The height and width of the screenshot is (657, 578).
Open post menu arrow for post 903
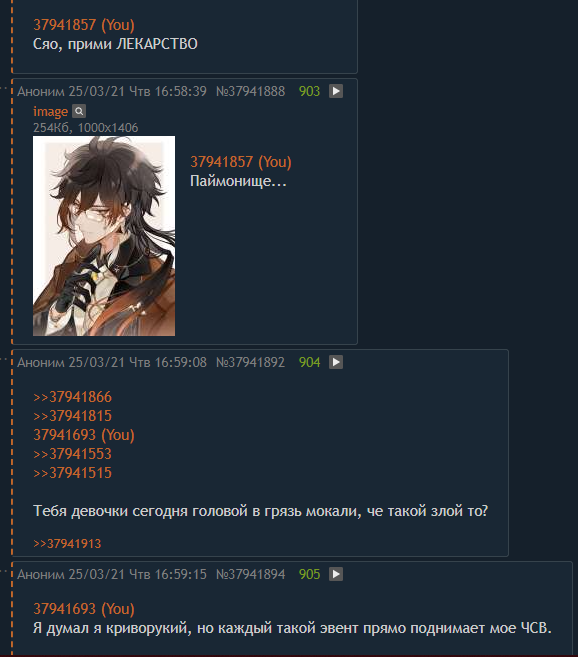[x=336, y=91]
